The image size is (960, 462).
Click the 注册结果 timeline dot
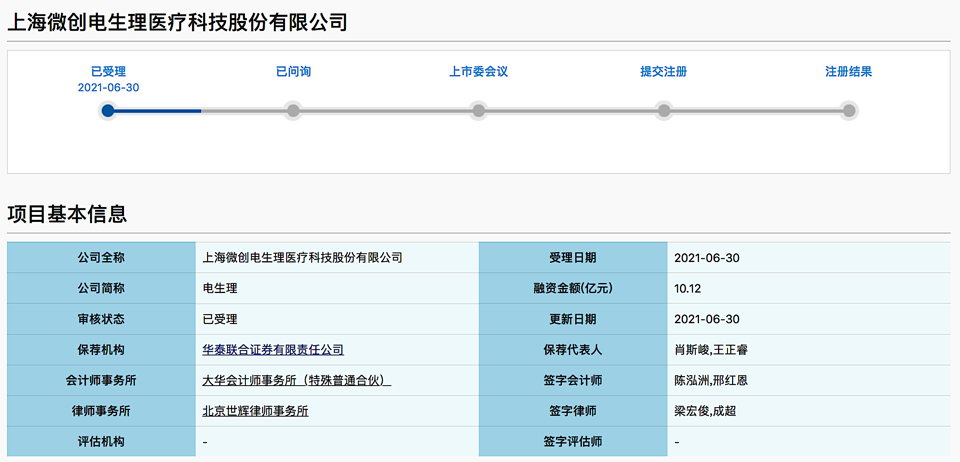[x=849, y=111]
